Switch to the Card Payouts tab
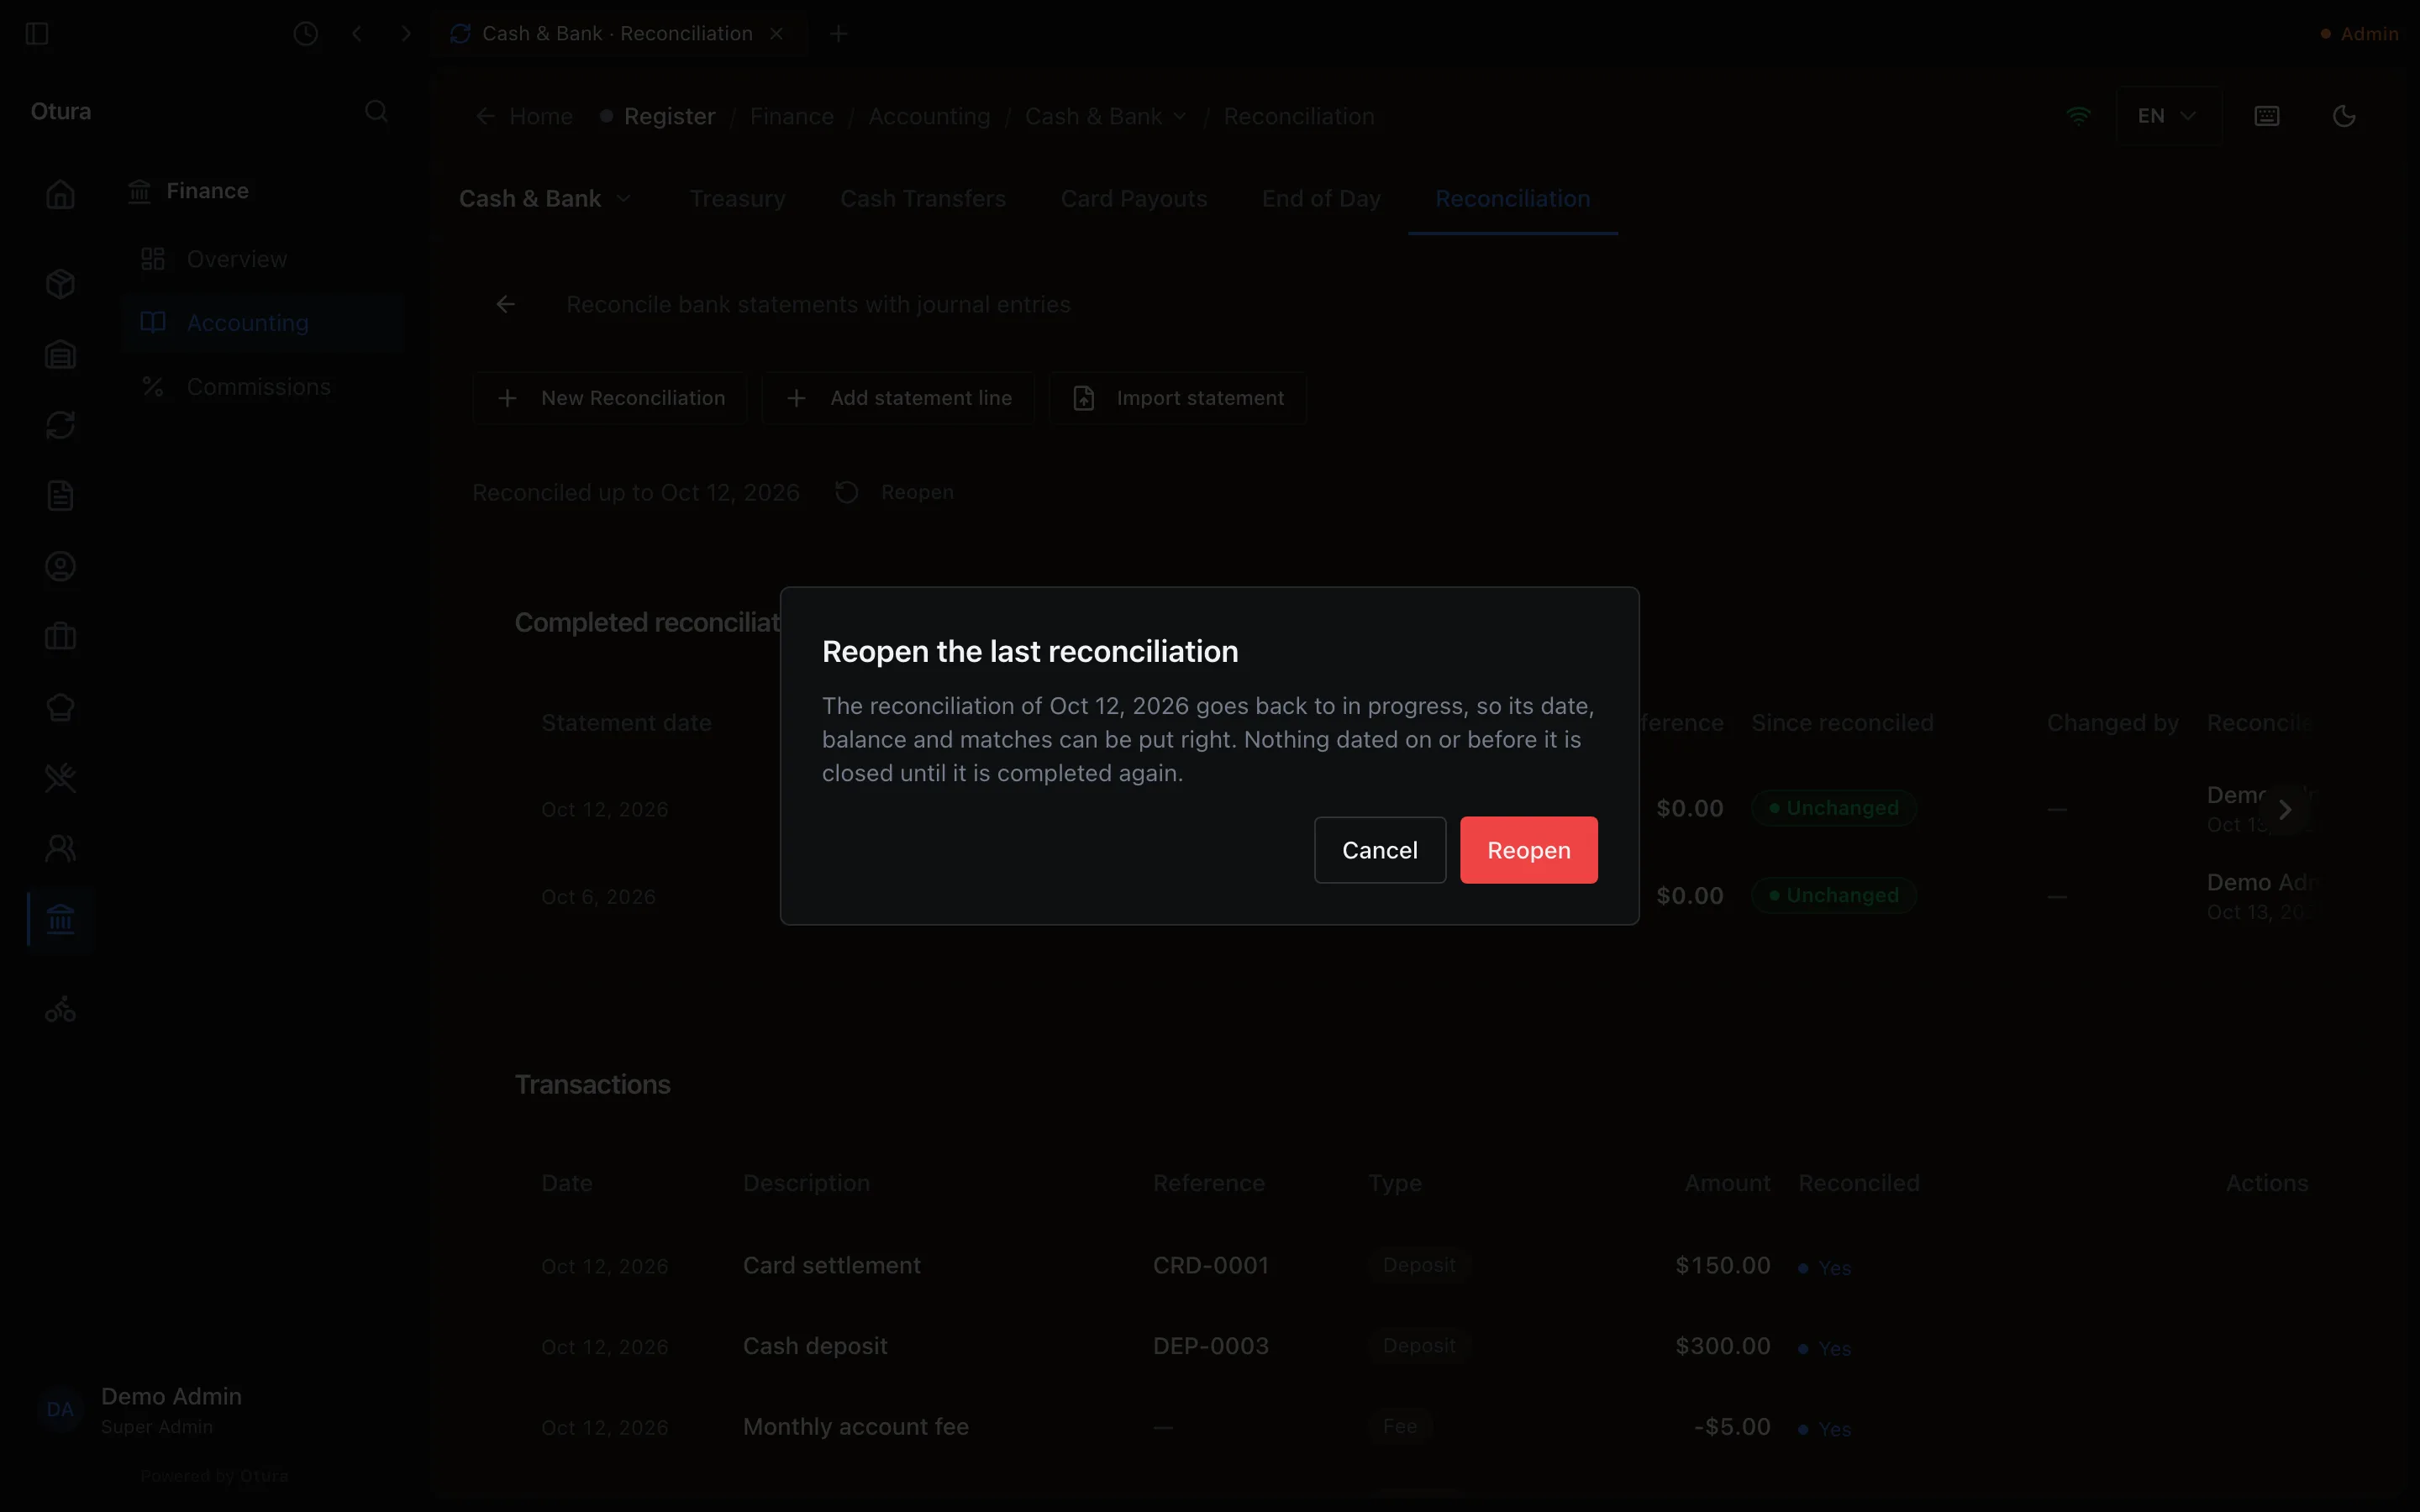Screen dimensions: 2420x1512 (1134, 199)
